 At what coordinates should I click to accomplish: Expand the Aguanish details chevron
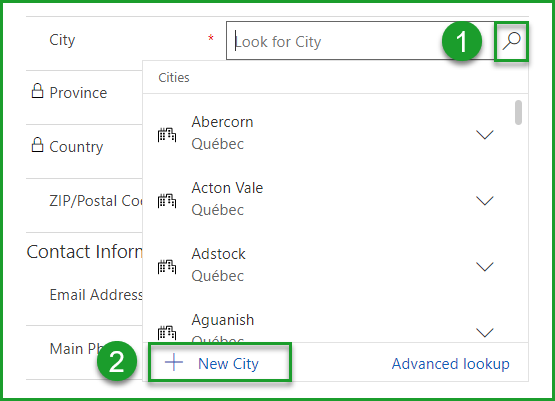click(485, 333)
